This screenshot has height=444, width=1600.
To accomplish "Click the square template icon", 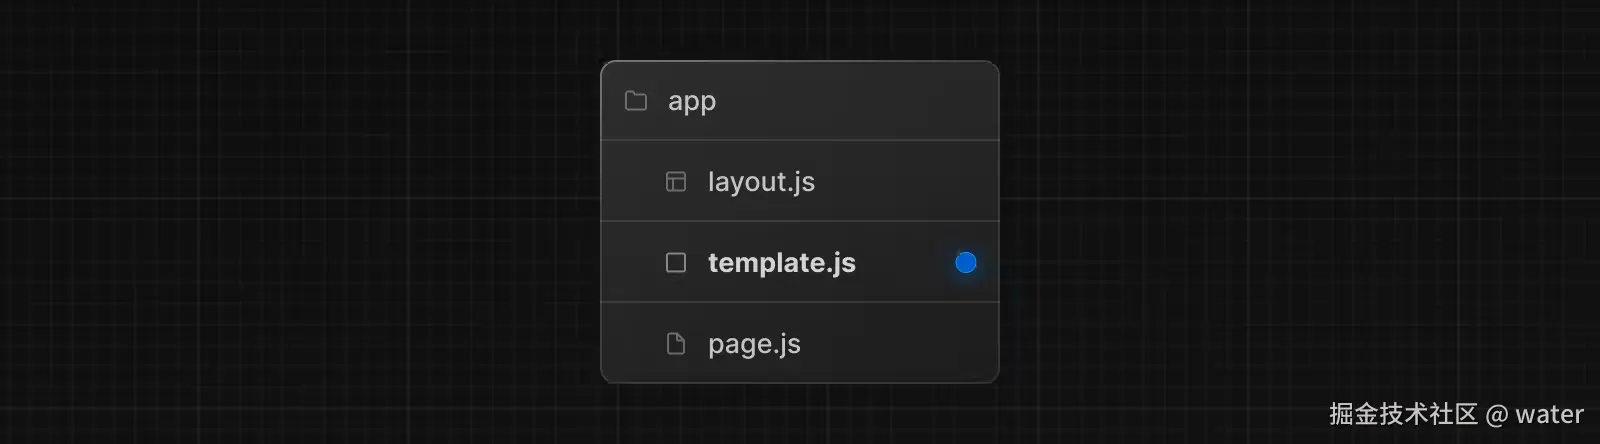I will click(x=676, y=263).
